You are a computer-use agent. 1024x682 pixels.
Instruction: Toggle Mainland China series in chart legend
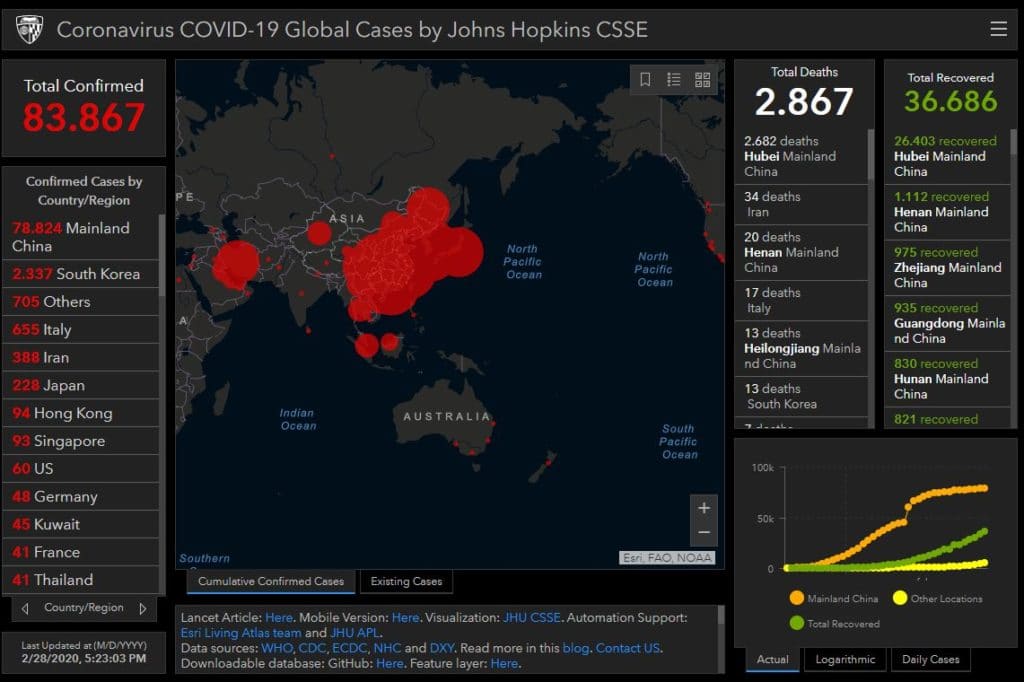836,599
